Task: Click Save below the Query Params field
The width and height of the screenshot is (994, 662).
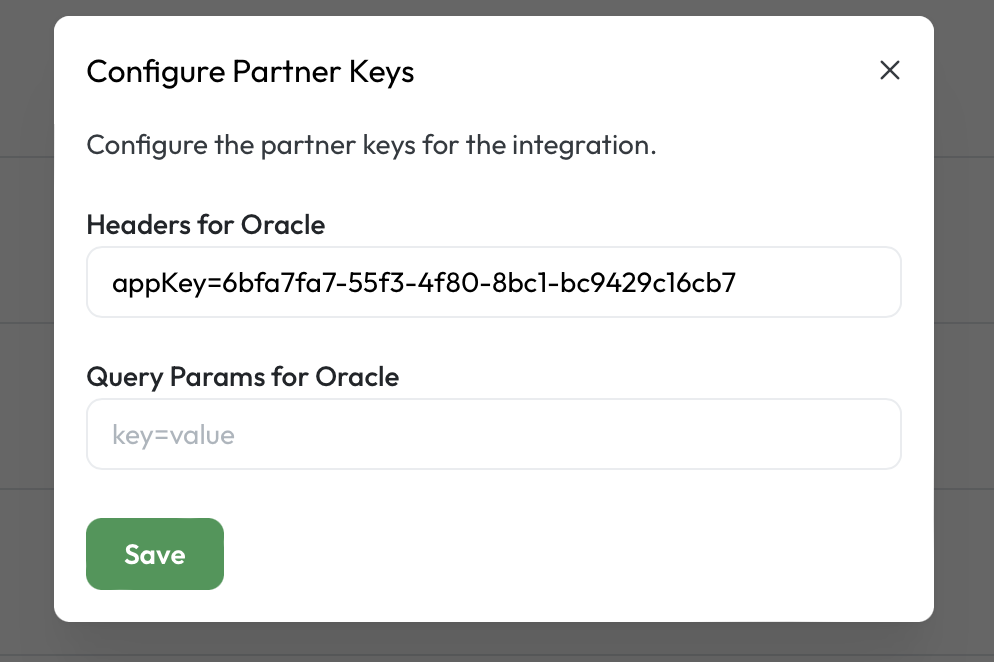Action: tap(155, 554)
